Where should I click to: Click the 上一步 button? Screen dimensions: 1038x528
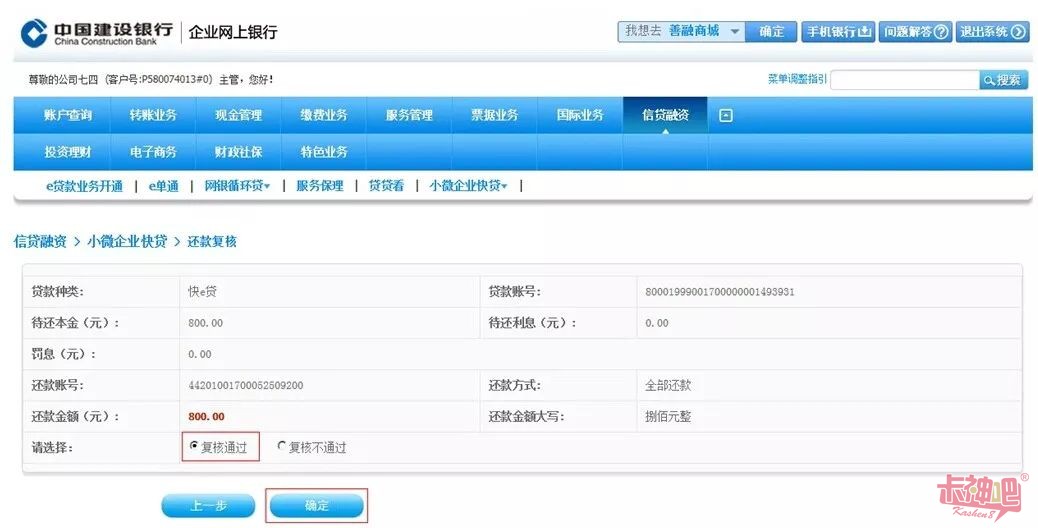208,506
